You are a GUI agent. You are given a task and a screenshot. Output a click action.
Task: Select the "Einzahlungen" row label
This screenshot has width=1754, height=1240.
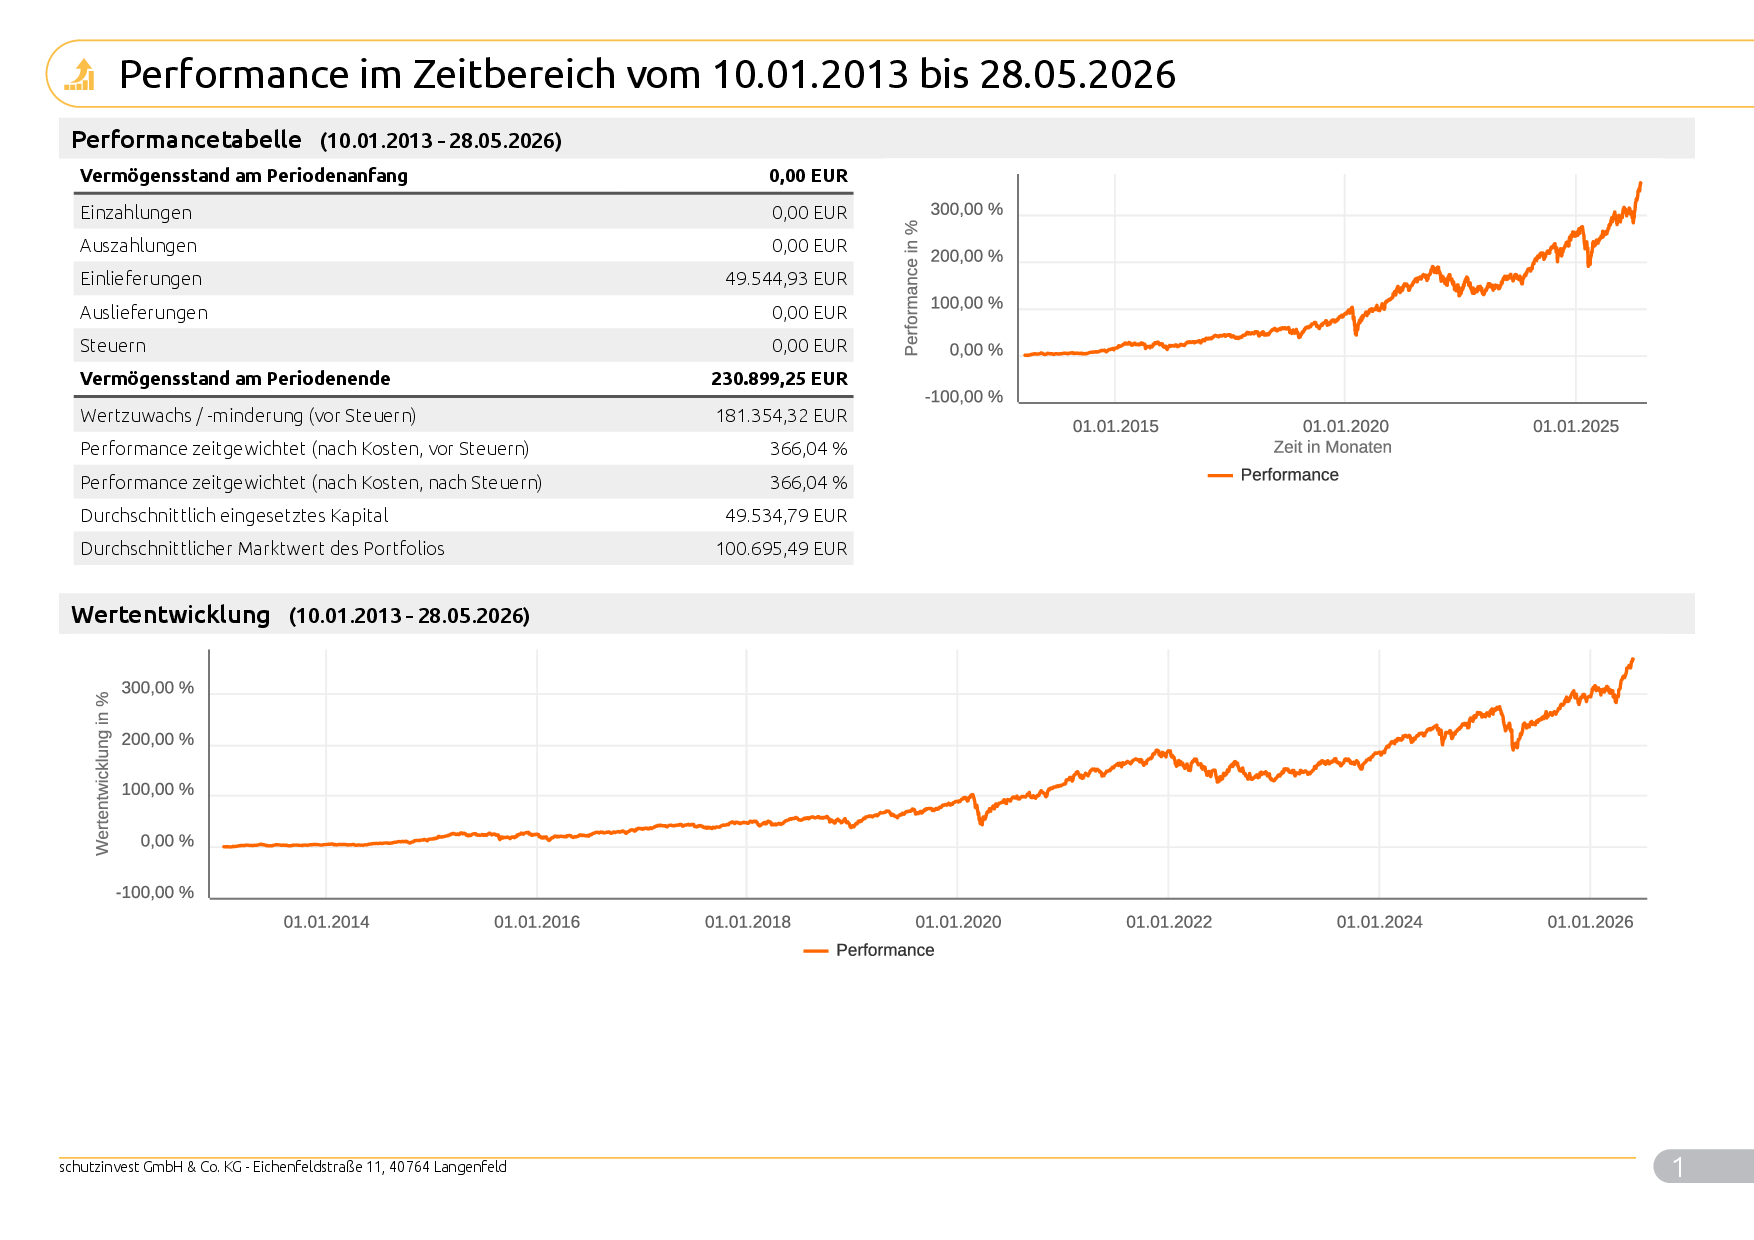pos(136,212)
